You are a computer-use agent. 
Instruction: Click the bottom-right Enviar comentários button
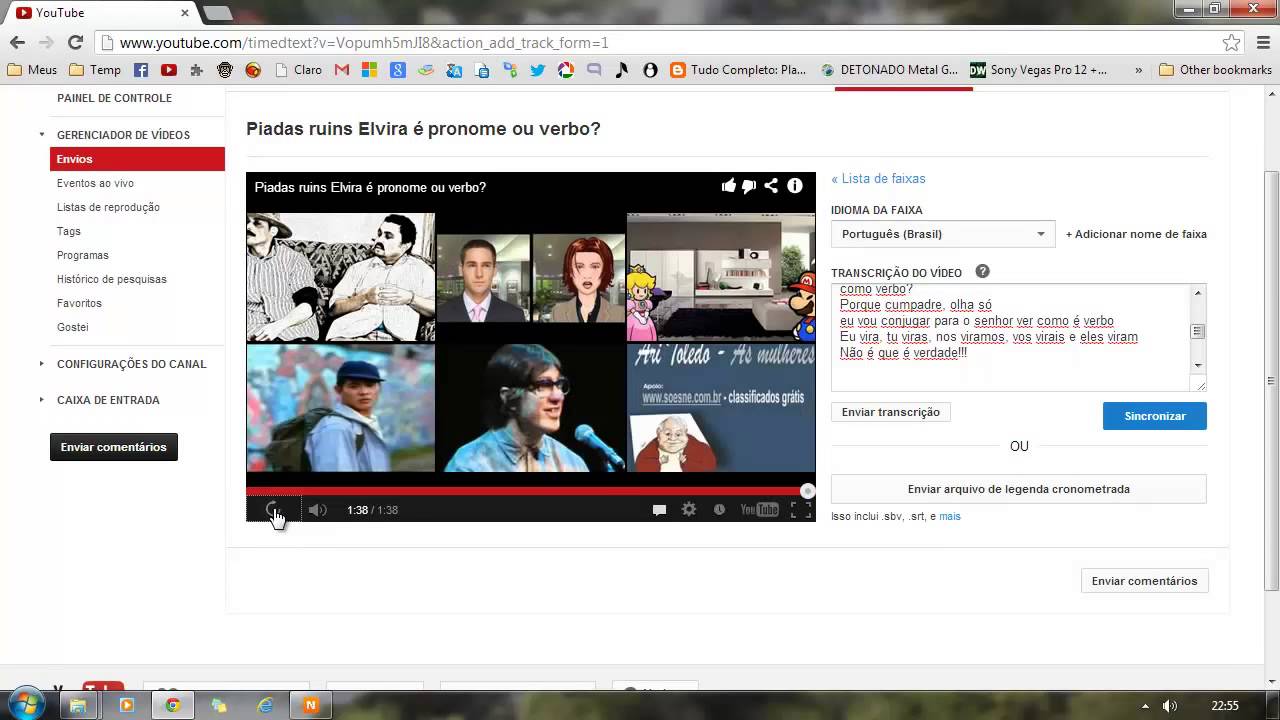[1144, 581]
